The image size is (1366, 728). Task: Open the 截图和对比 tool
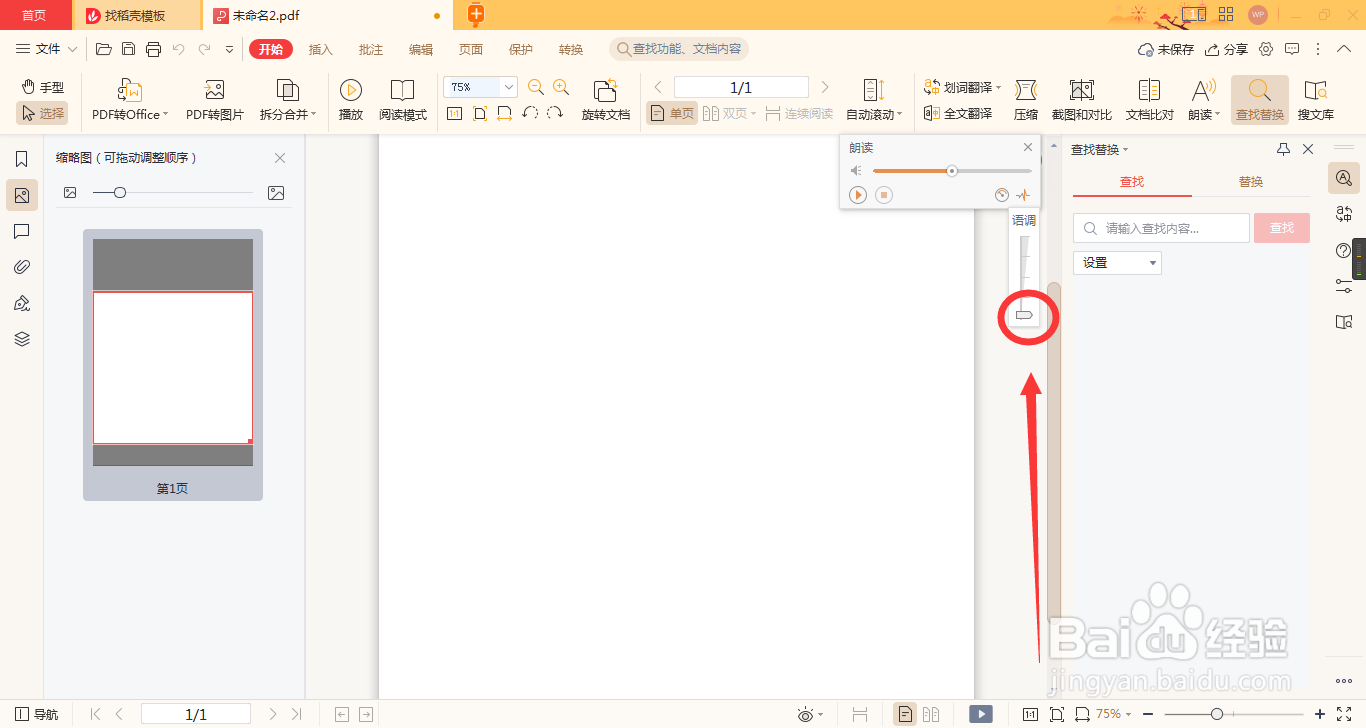[x=1081, y=100]
